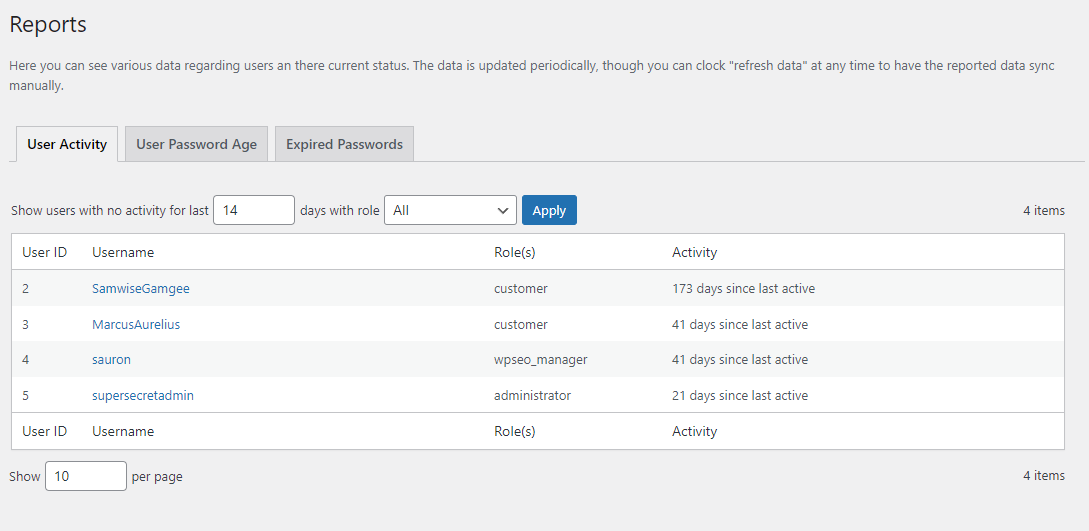Open sauron user link

coord(112,360)
